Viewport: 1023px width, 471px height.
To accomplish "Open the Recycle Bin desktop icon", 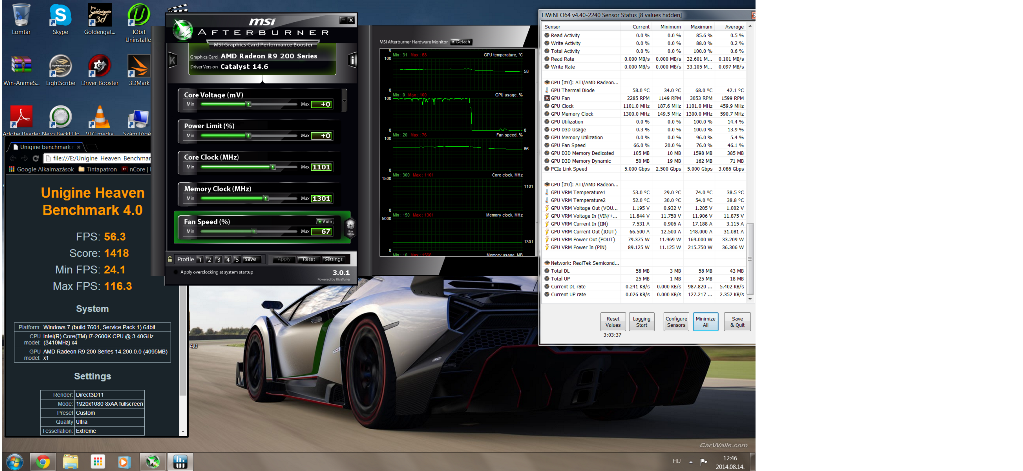I will pyautogui.click(x=21, y=19).
